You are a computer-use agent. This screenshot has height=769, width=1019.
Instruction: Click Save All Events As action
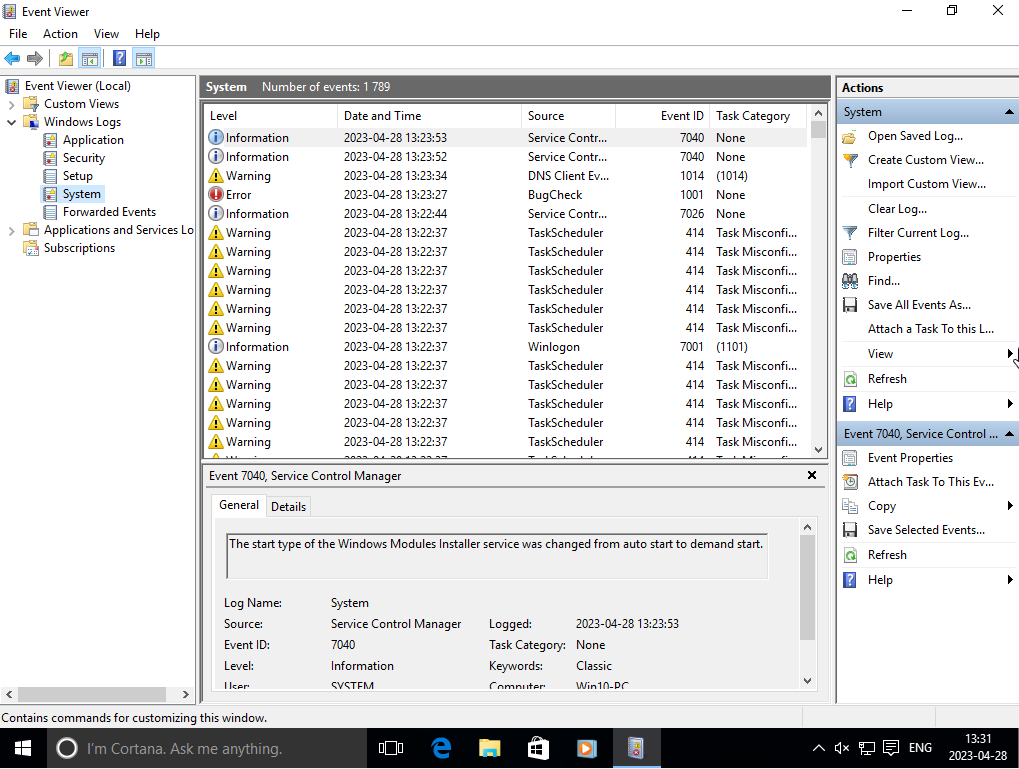(918, 305)
